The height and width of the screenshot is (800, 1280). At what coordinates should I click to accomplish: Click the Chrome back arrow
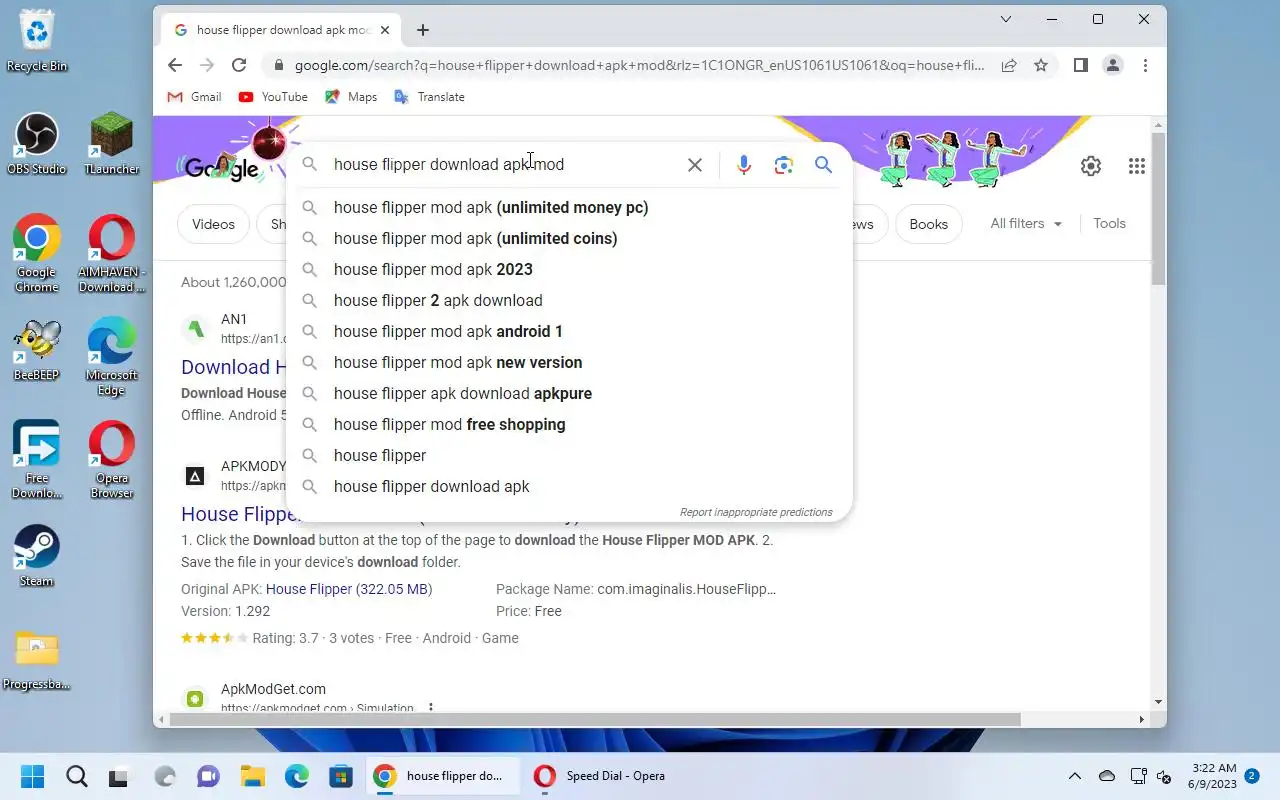pos(175,65)
